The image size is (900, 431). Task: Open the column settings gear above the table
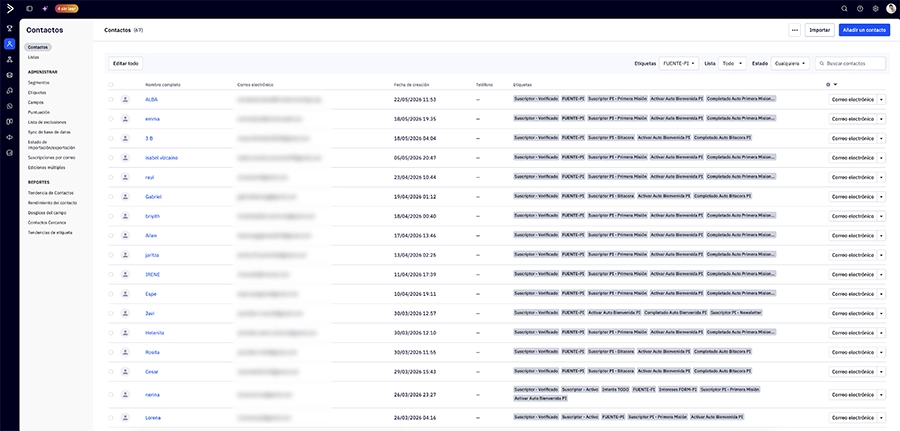click(828, 84)
